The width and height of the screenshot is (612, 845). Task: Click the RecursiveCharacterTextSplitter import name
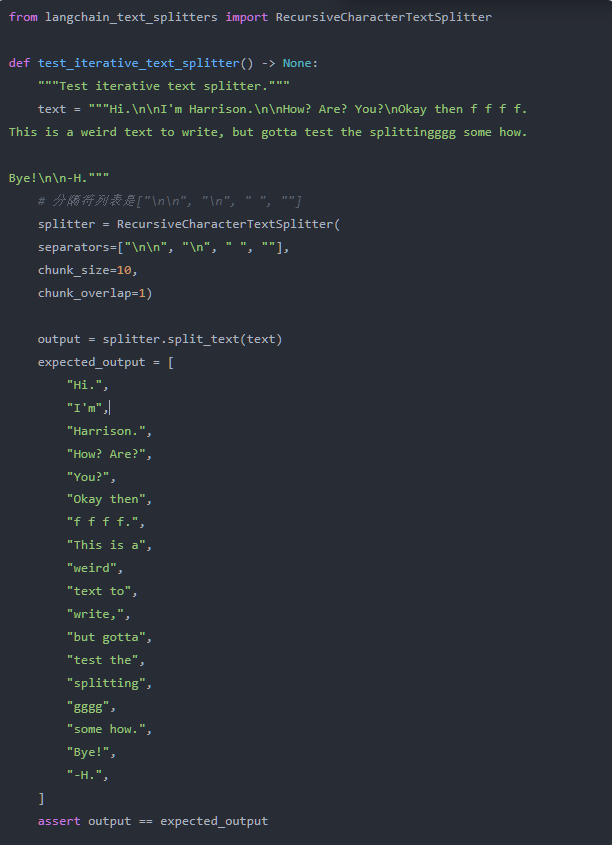[x=384, y=17]
